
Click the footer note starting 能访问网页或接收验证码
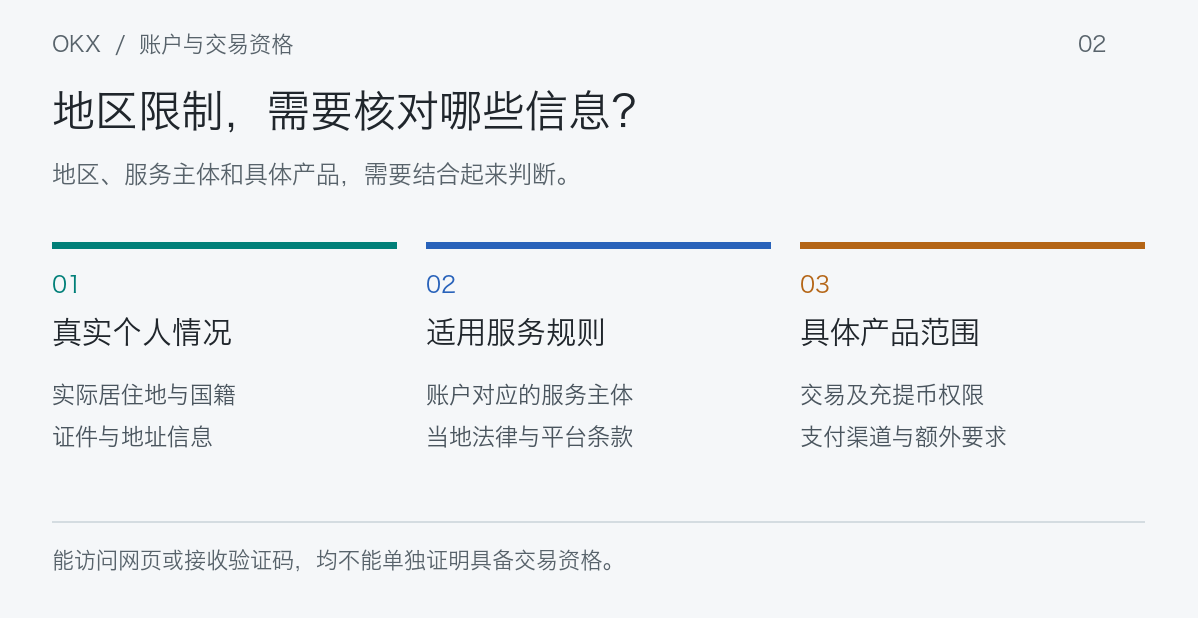tap(333, 561)
